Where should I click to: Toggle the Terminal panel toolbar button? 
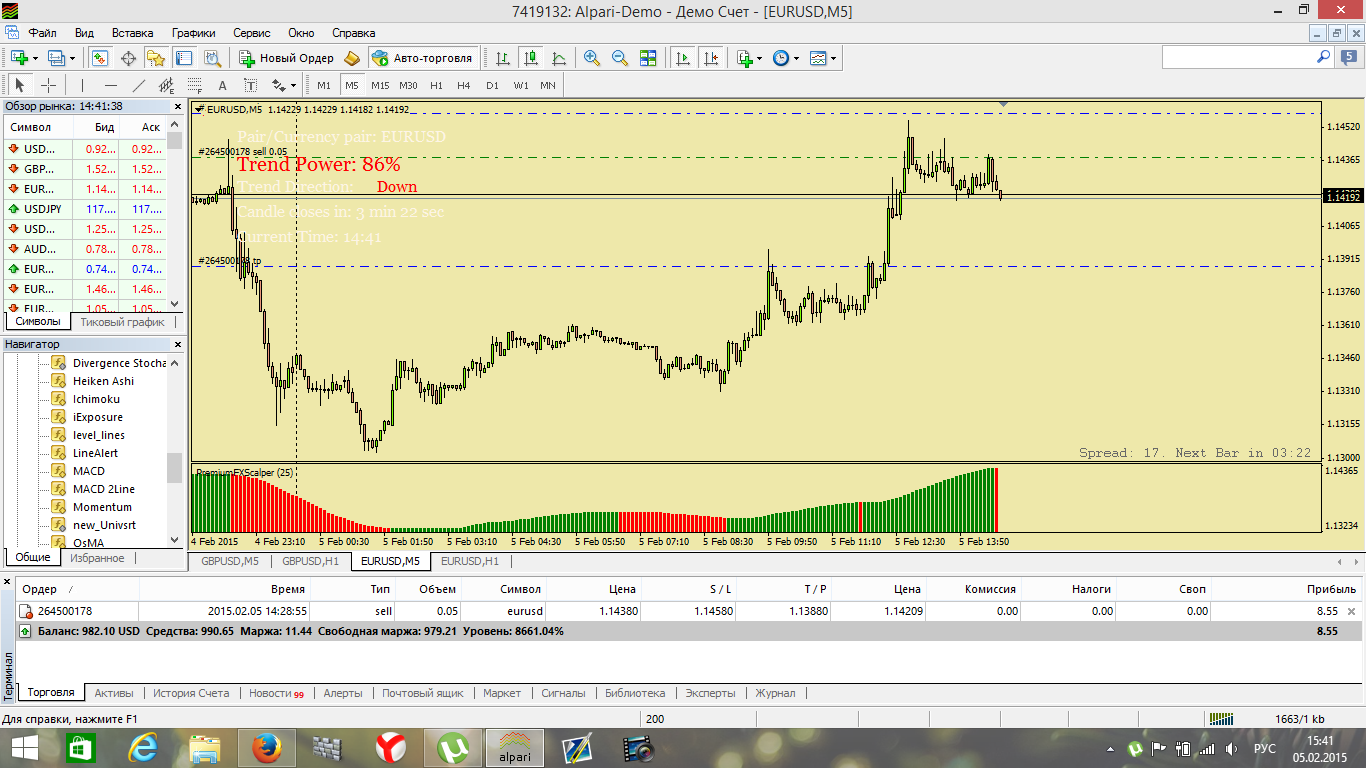pyautogui.click(x=185, y=58)
